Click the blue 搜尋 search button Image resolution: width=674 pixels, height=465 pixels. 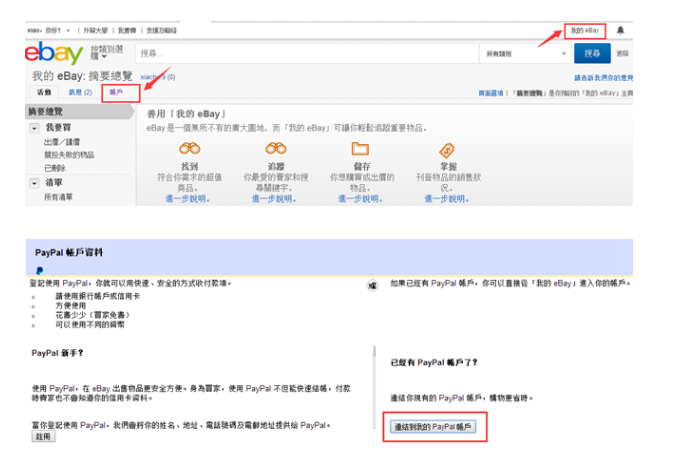pos(592,53)
